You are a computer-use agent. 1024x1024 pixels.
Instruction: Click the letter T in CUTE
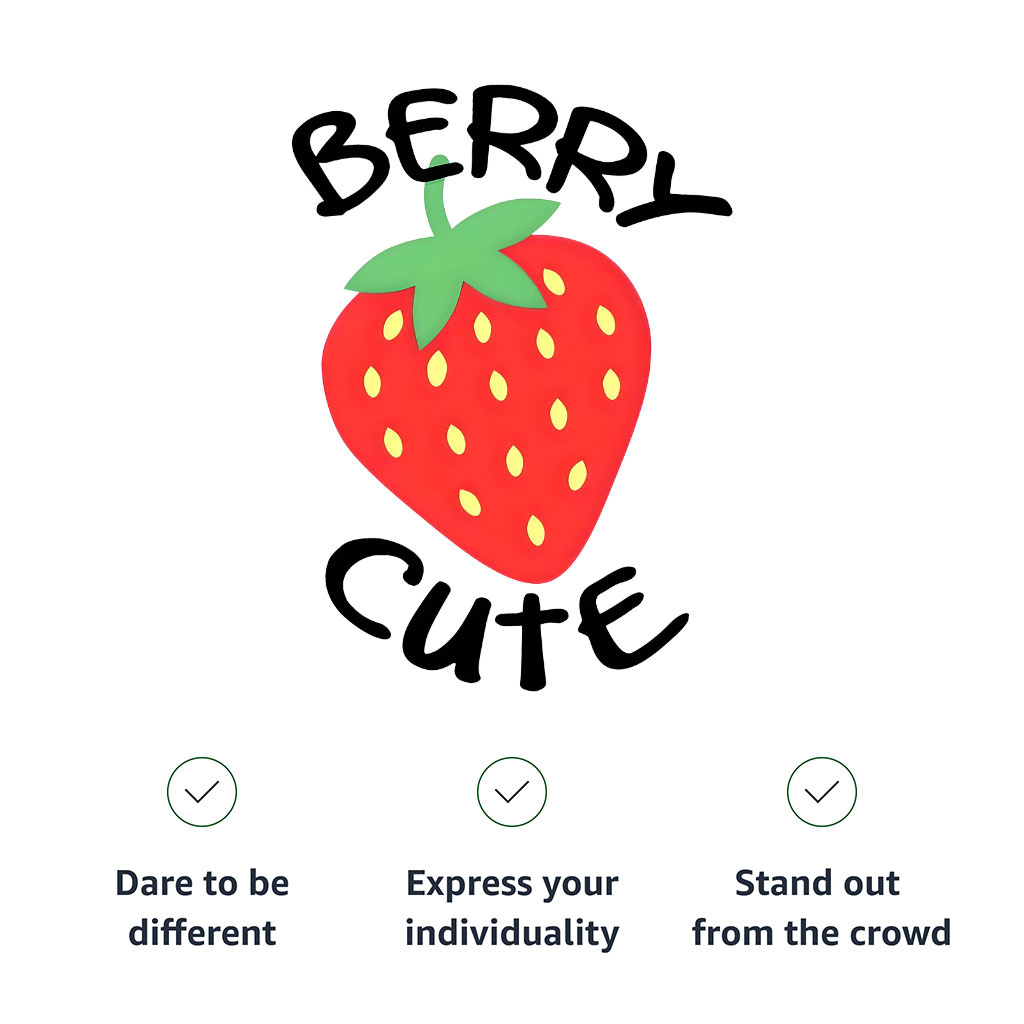click(x=532, y=639)
